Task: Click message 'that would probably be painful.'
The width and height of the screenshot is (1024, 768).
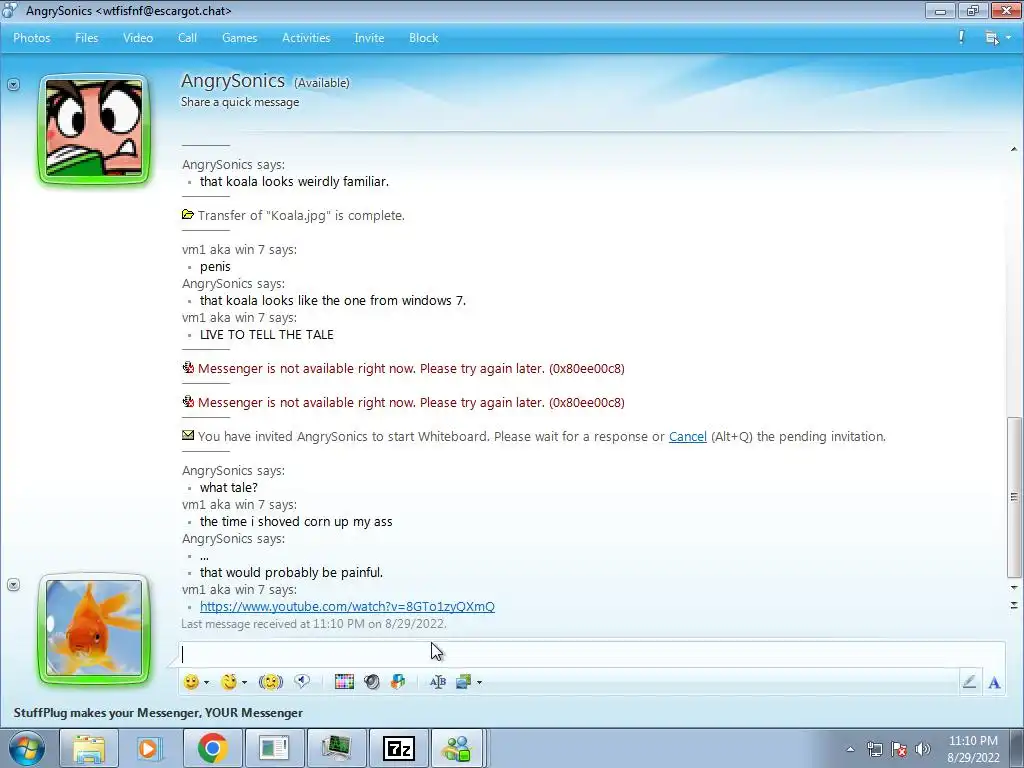Action: point(291,572)
